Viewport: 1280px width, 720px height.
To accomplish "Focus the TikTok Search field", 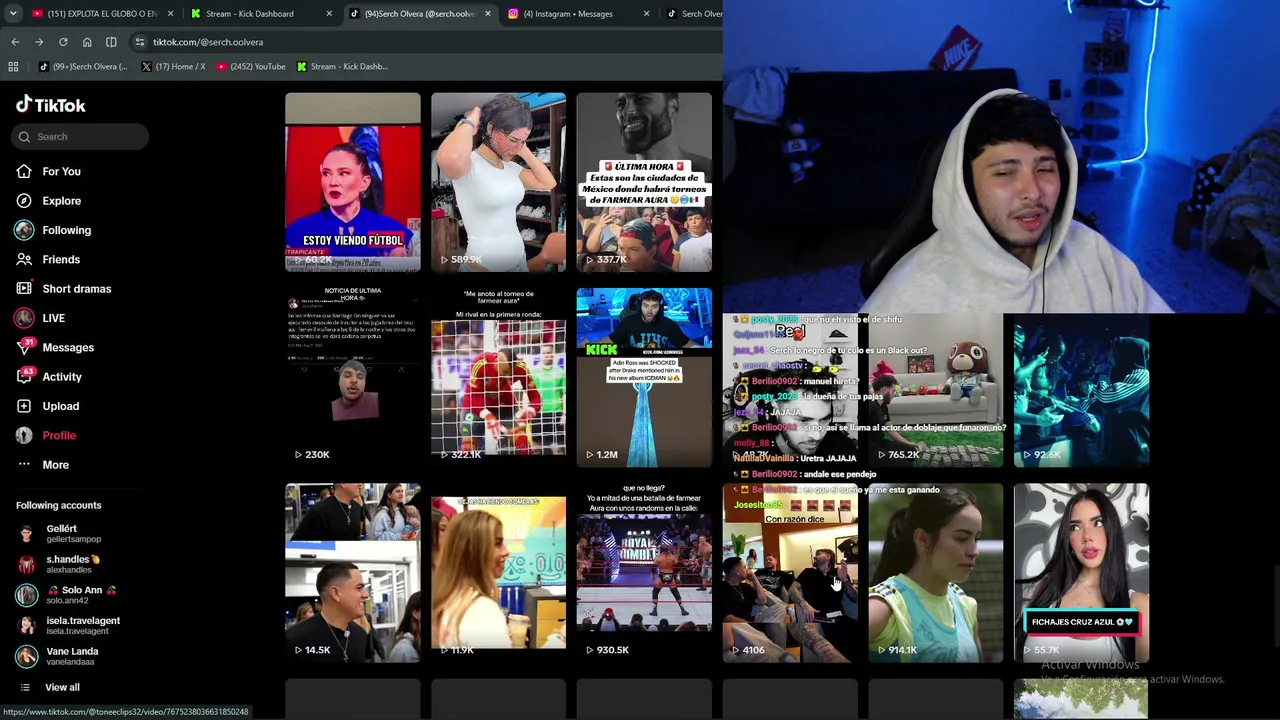I will (81, 137).
